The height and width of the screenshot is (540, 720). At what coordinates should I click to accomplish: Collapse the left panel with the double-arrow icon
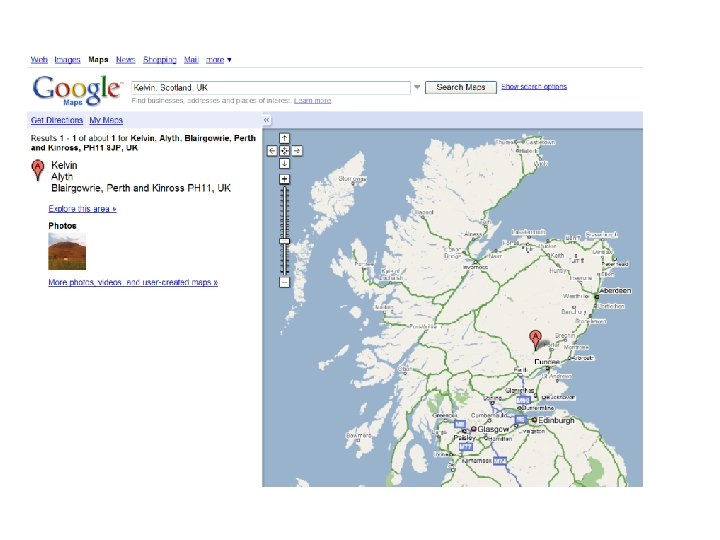point(266,120)
